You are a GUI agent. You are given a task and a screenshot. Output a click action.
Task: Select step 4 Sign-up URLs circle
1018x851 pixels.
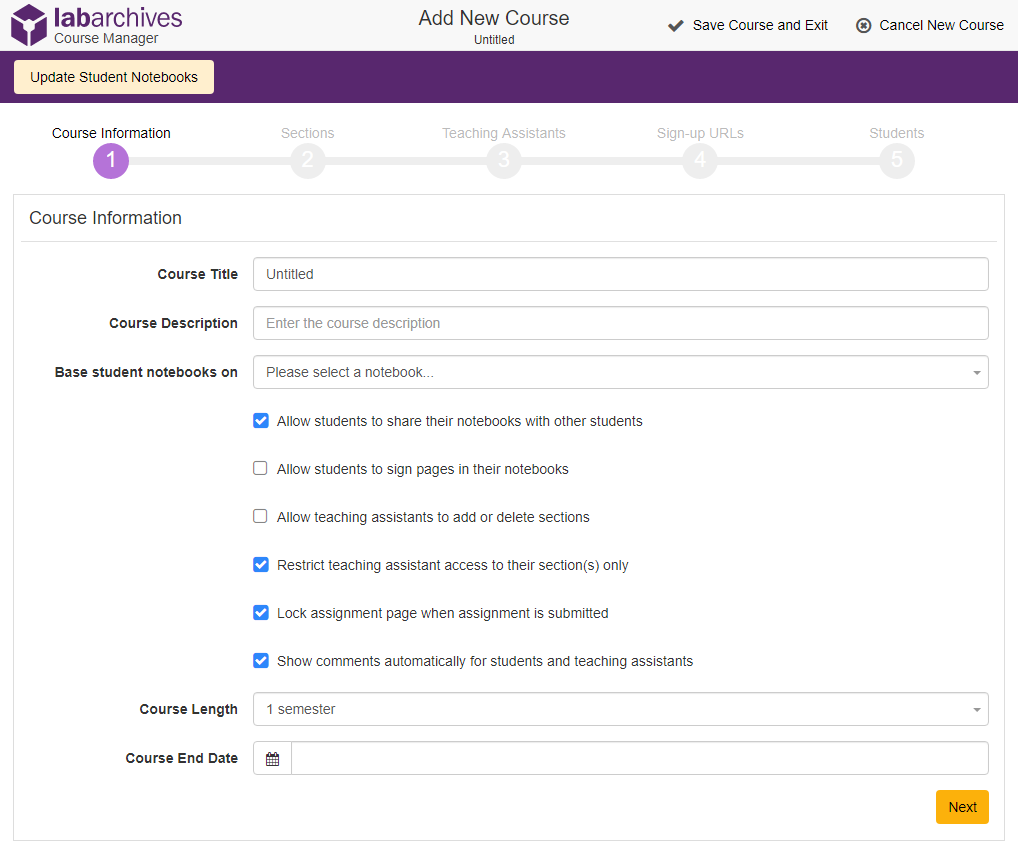click(700, 160)
